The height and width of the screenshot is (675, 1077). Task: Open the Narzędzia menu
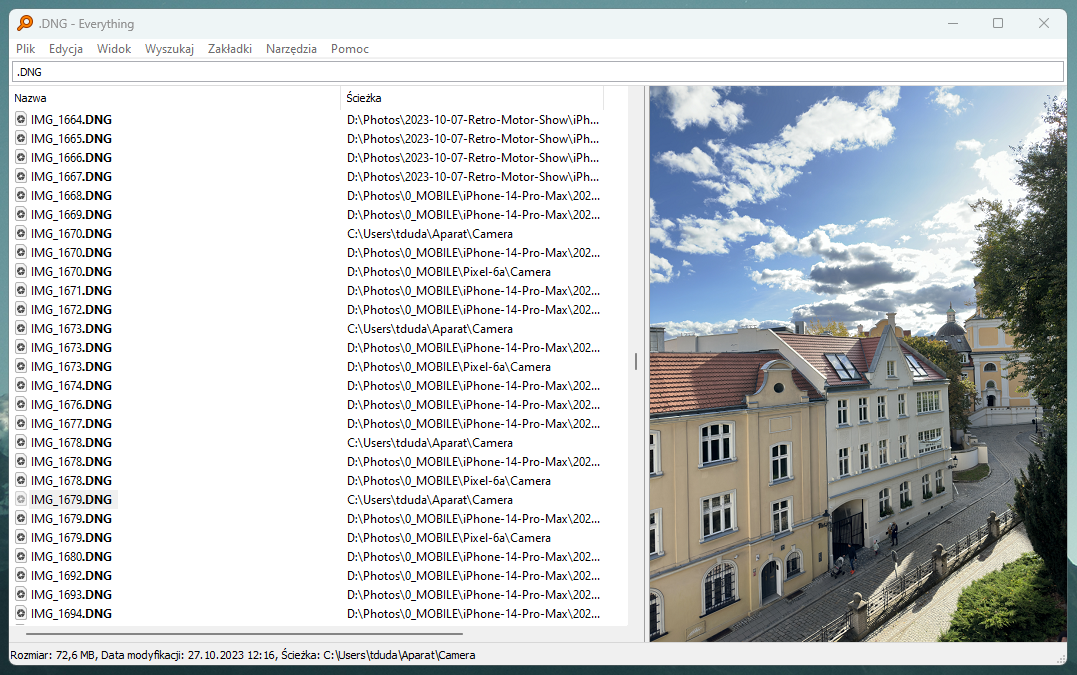click(x=291, y=48)
